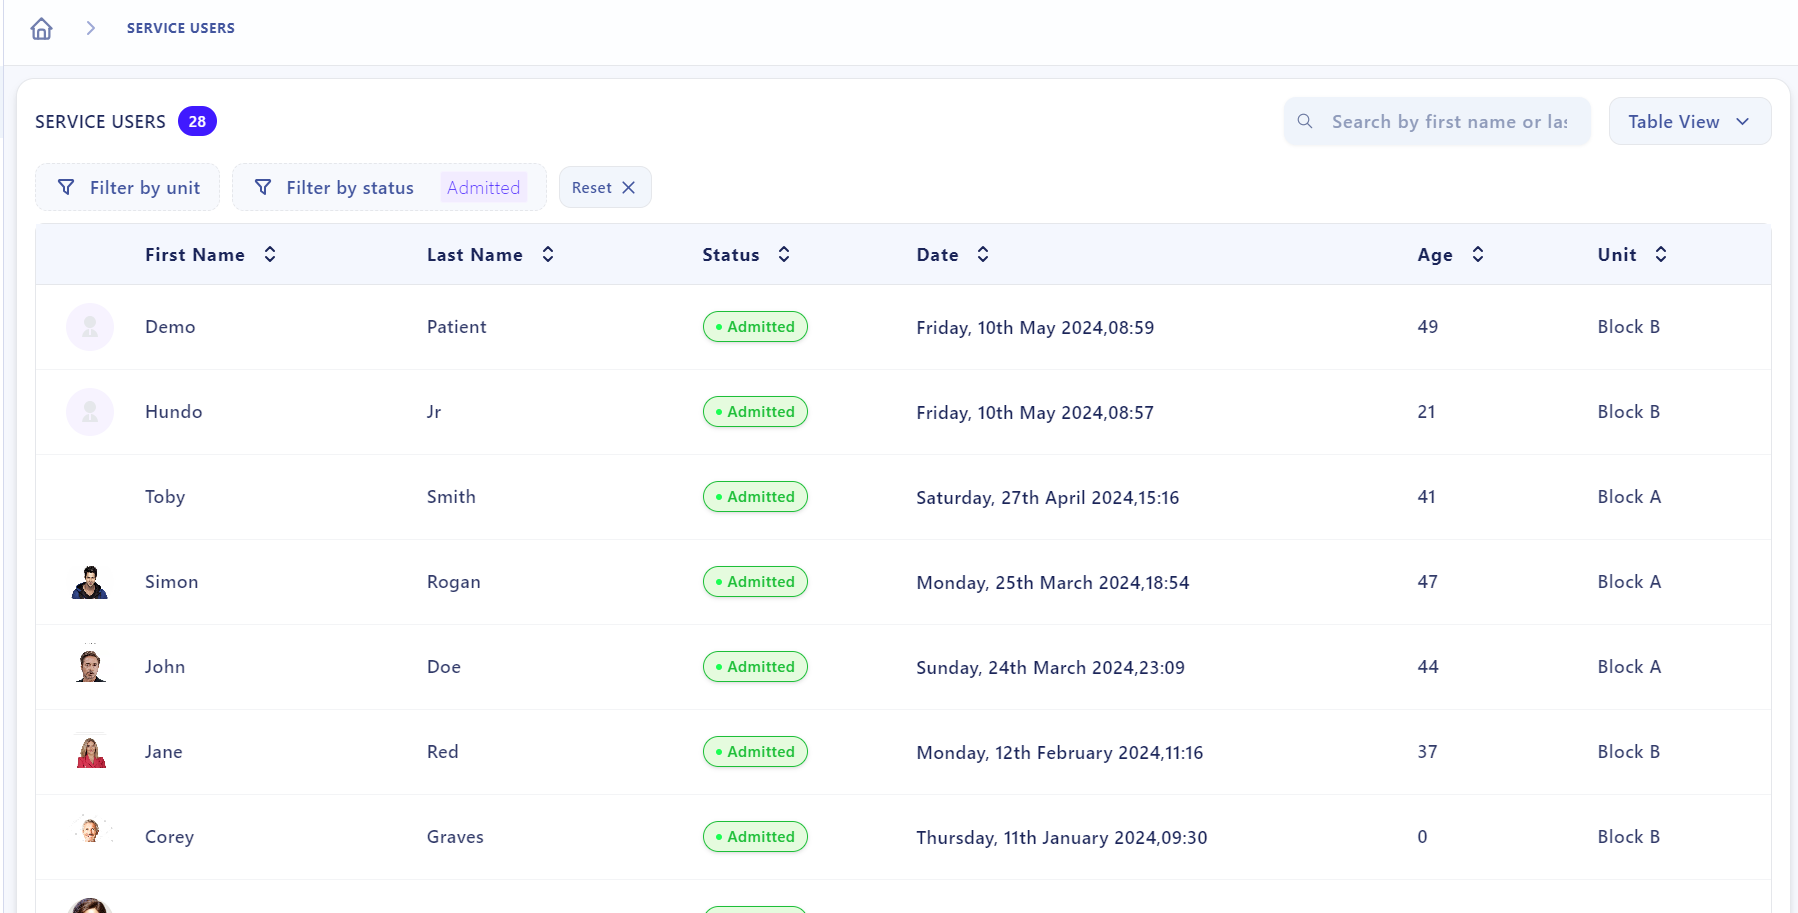Viewport: 1798px width, 913px height.
Task: Click Block B unit in Jane row
Action: tap(1629, 752)
